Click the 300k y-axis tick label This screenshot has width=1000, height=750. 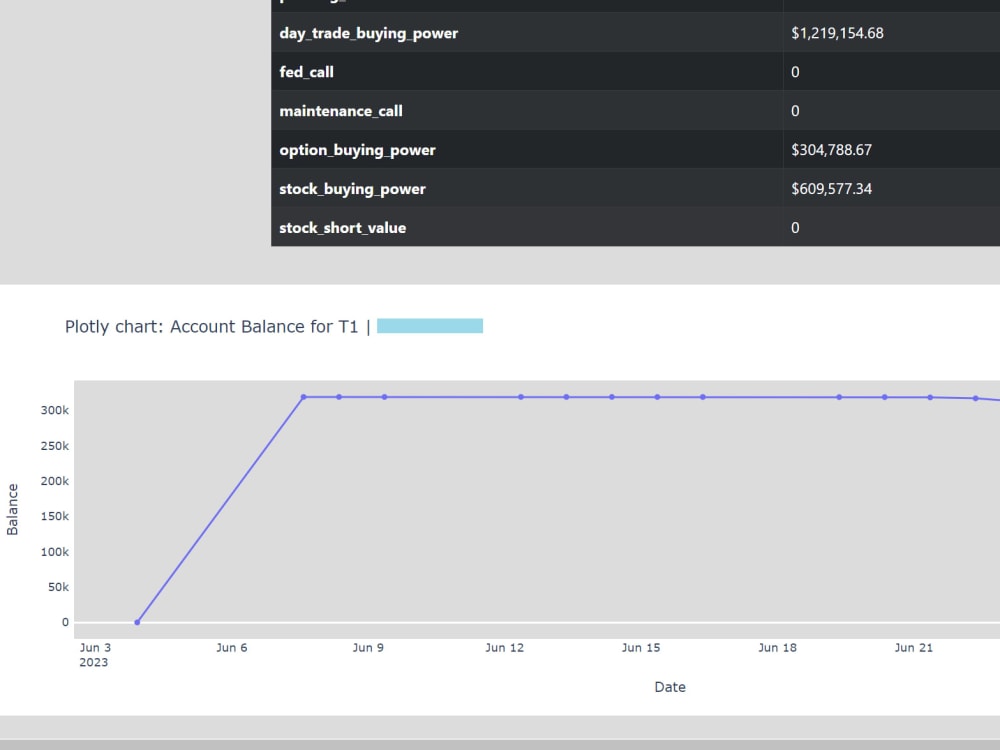pyautogui.click(x=55, y=410)
